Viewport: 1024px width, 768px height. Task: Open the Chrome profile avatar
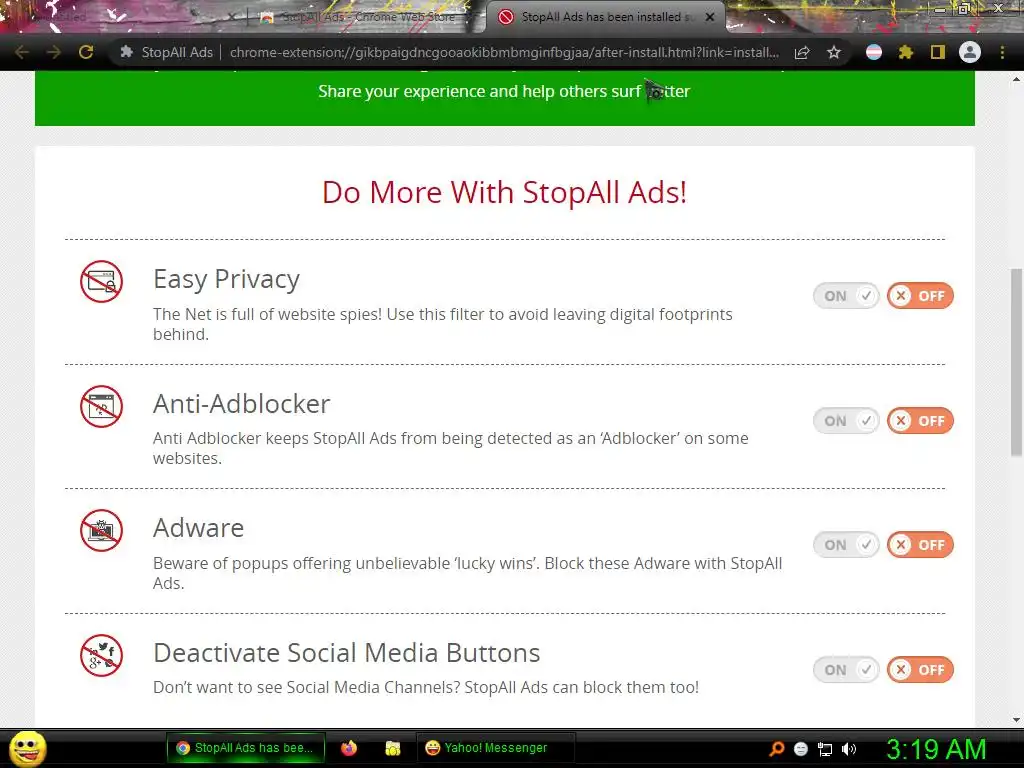coord(970,52)
